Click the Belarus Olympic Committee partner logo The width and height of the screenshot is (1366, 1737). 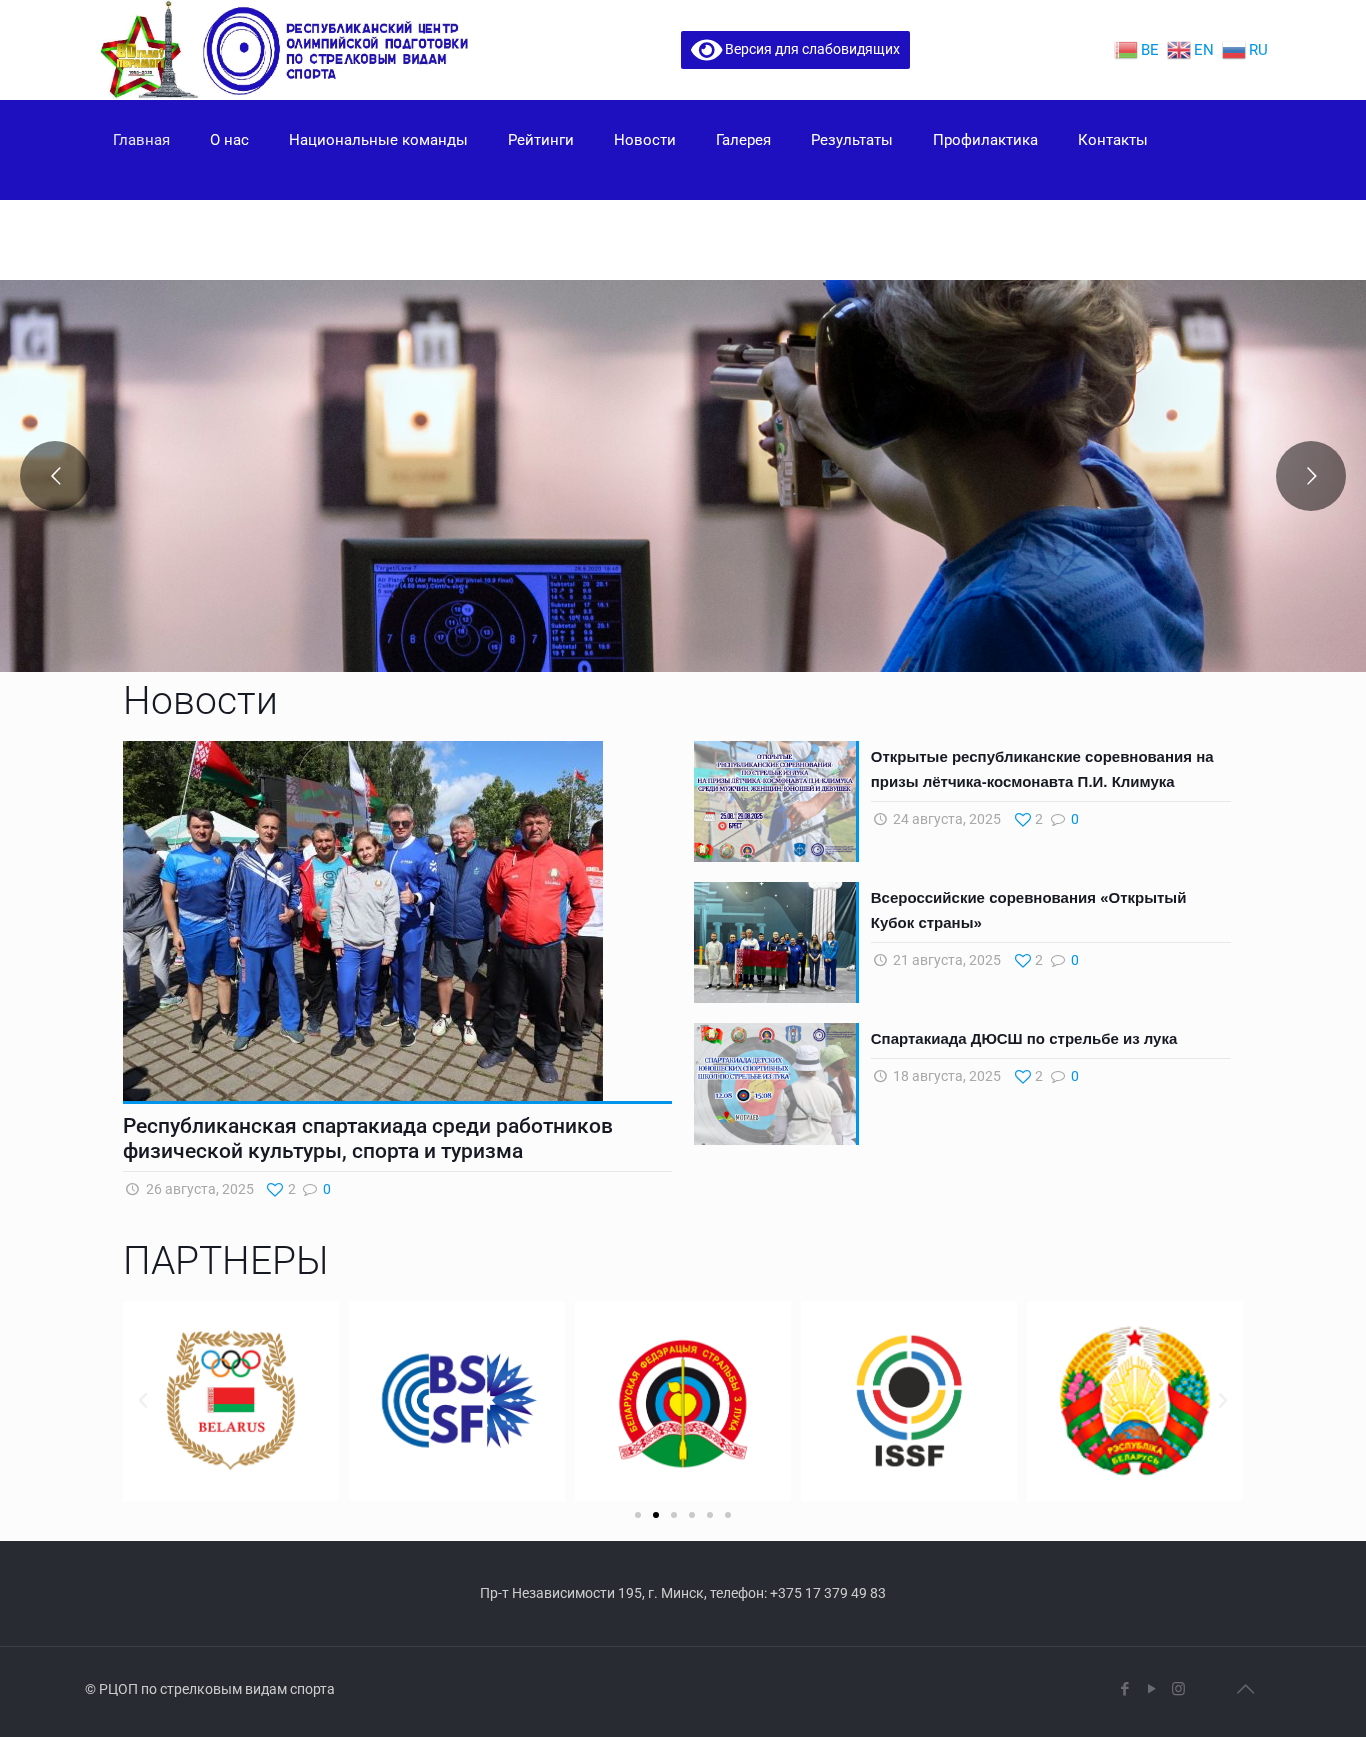pyautogui.click(x=231, y=1400)
